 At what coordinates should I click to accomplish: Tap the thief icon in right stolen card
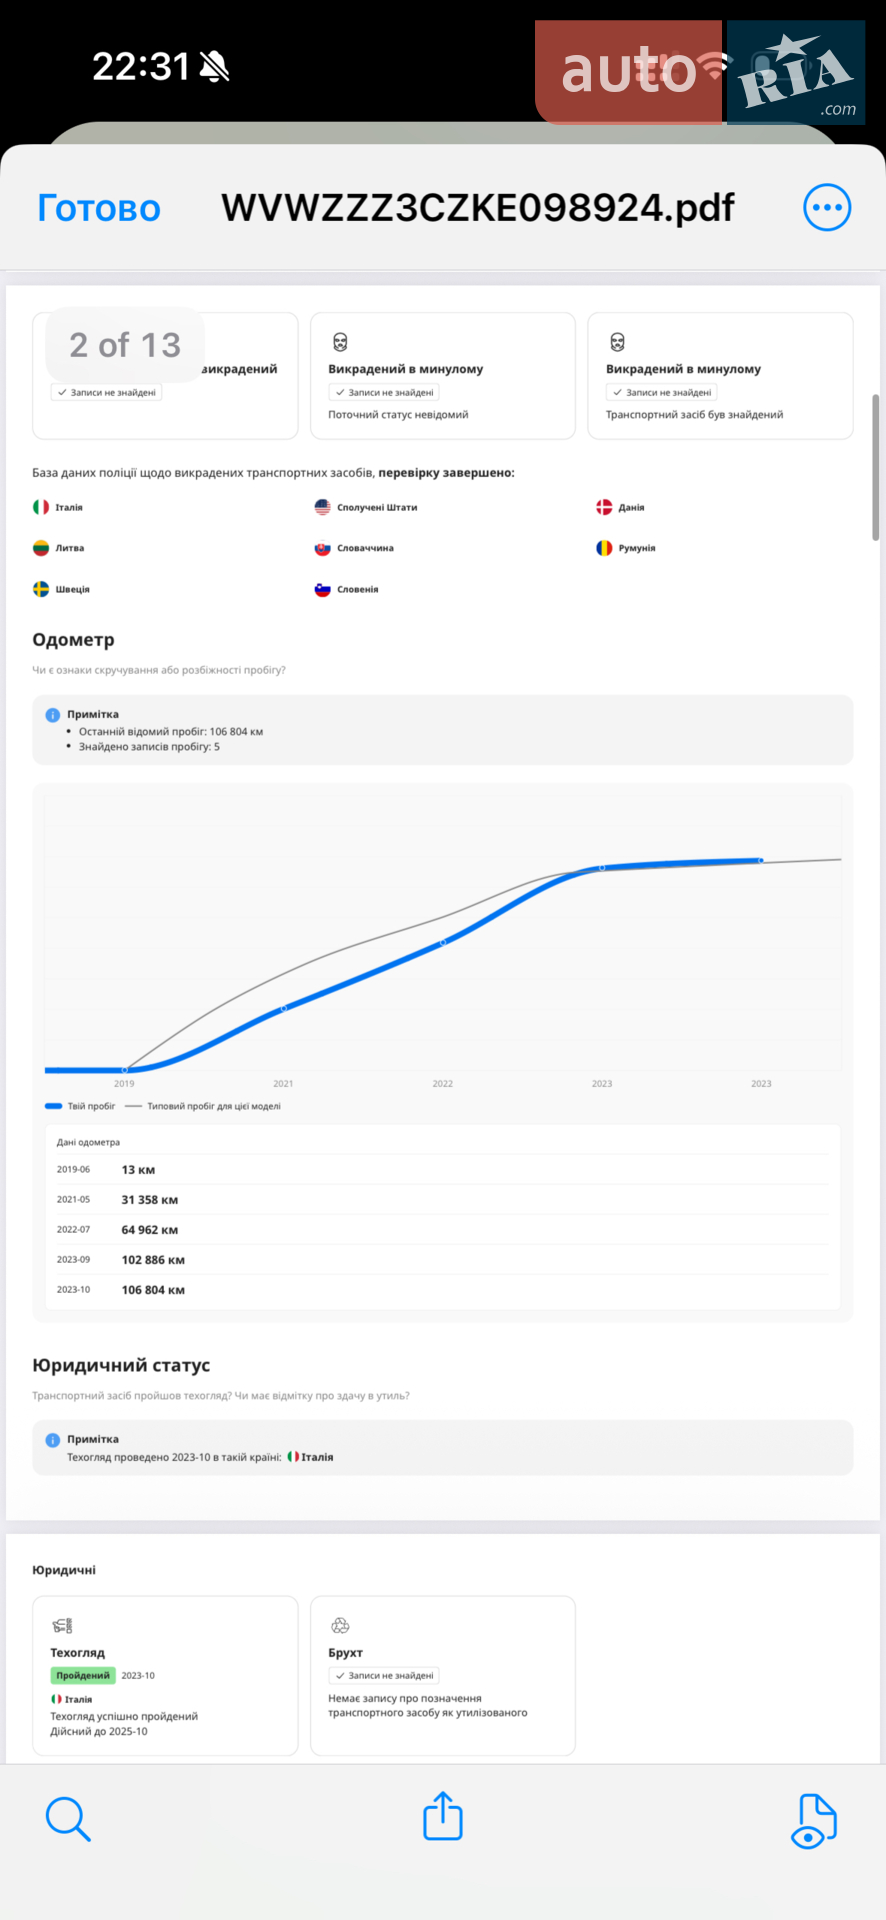(x=617, y=343)
